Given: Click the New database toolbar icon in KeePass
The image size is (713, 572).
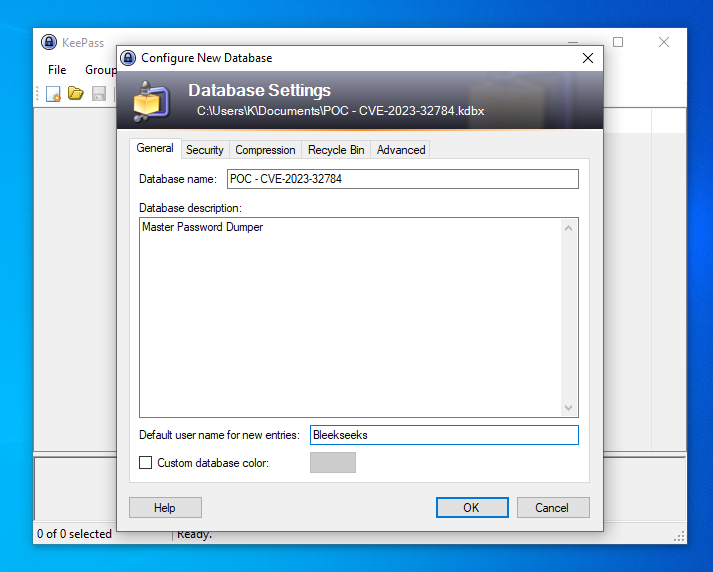Looking at the screenshot, I should [x=53, y=94].
